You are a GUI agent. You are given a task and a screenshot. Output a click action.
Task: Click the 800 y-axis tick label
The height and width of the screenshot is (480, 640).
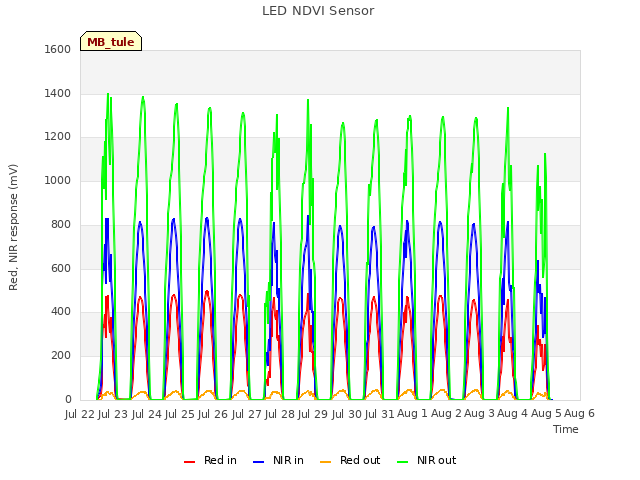click(61, 224)
